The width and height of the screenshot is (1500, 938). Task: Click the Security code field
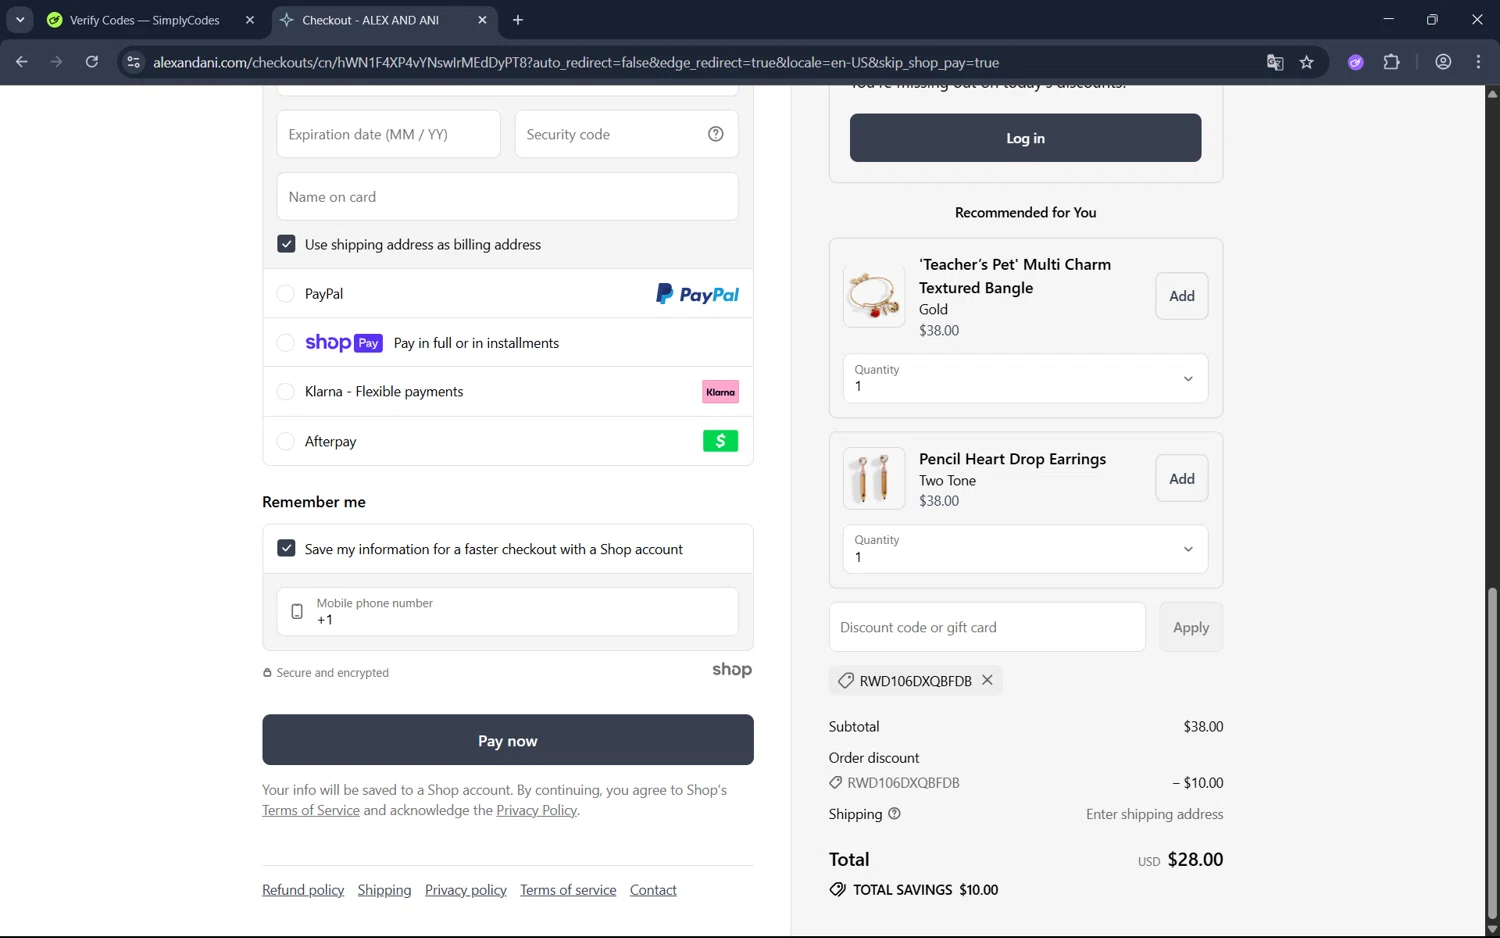coord(626,134)
